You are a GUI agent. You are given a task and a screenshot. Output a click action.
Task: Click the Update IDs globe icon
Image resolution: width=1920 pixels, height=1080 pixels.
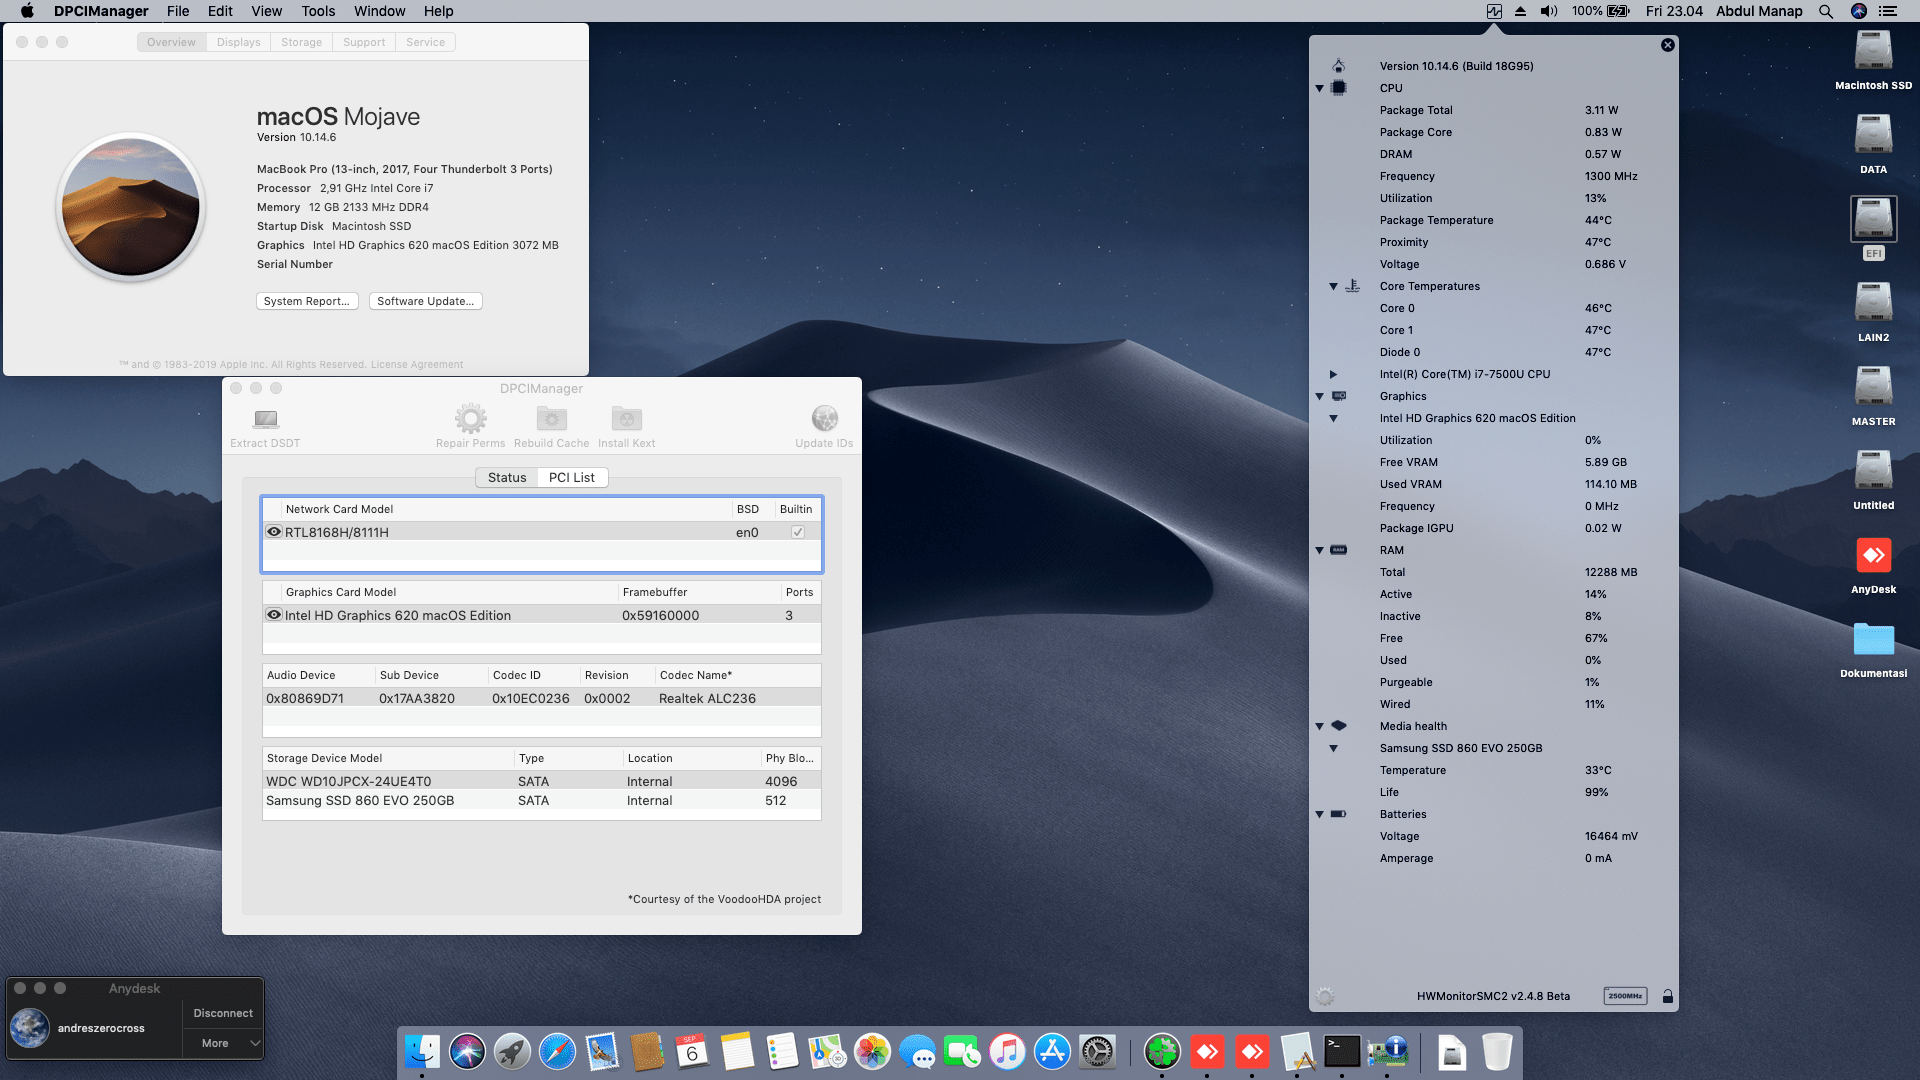point(824,419)
